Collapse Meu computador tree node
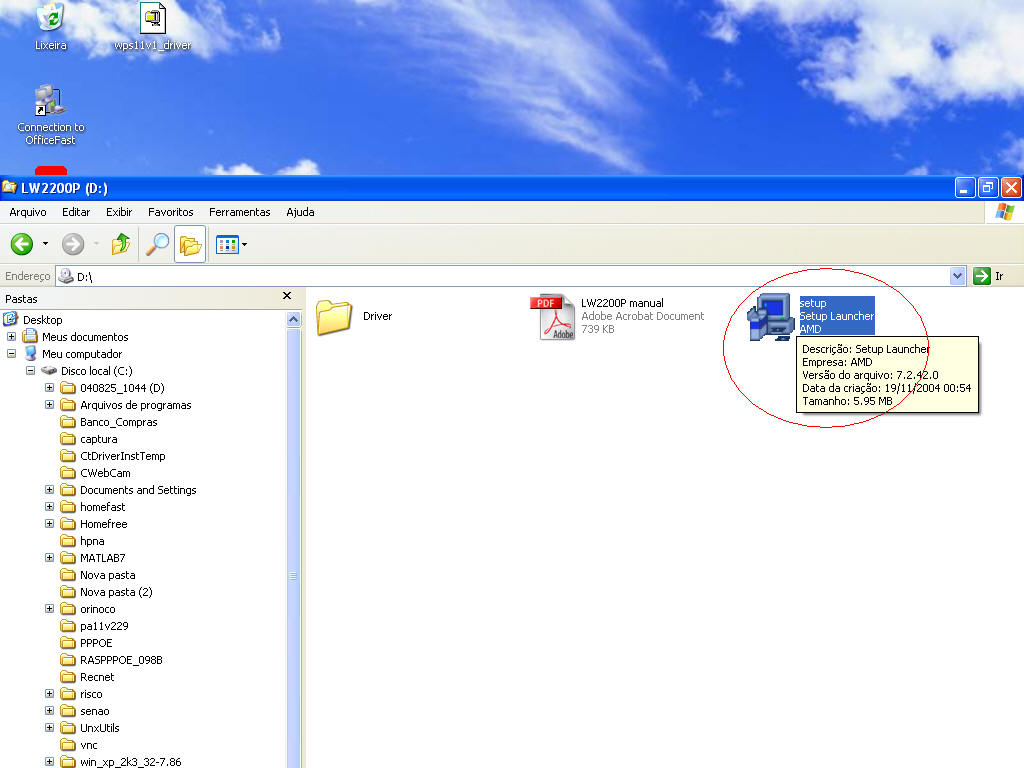The image size is (1024, 768). pyautogui.click(x=11, y=354)
